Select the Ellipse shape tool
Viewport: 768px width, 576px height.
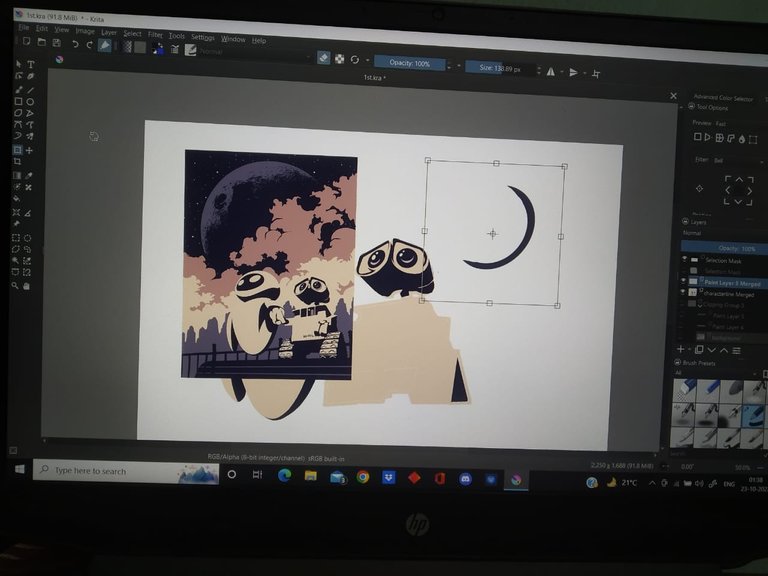click(x=30, y=102)
